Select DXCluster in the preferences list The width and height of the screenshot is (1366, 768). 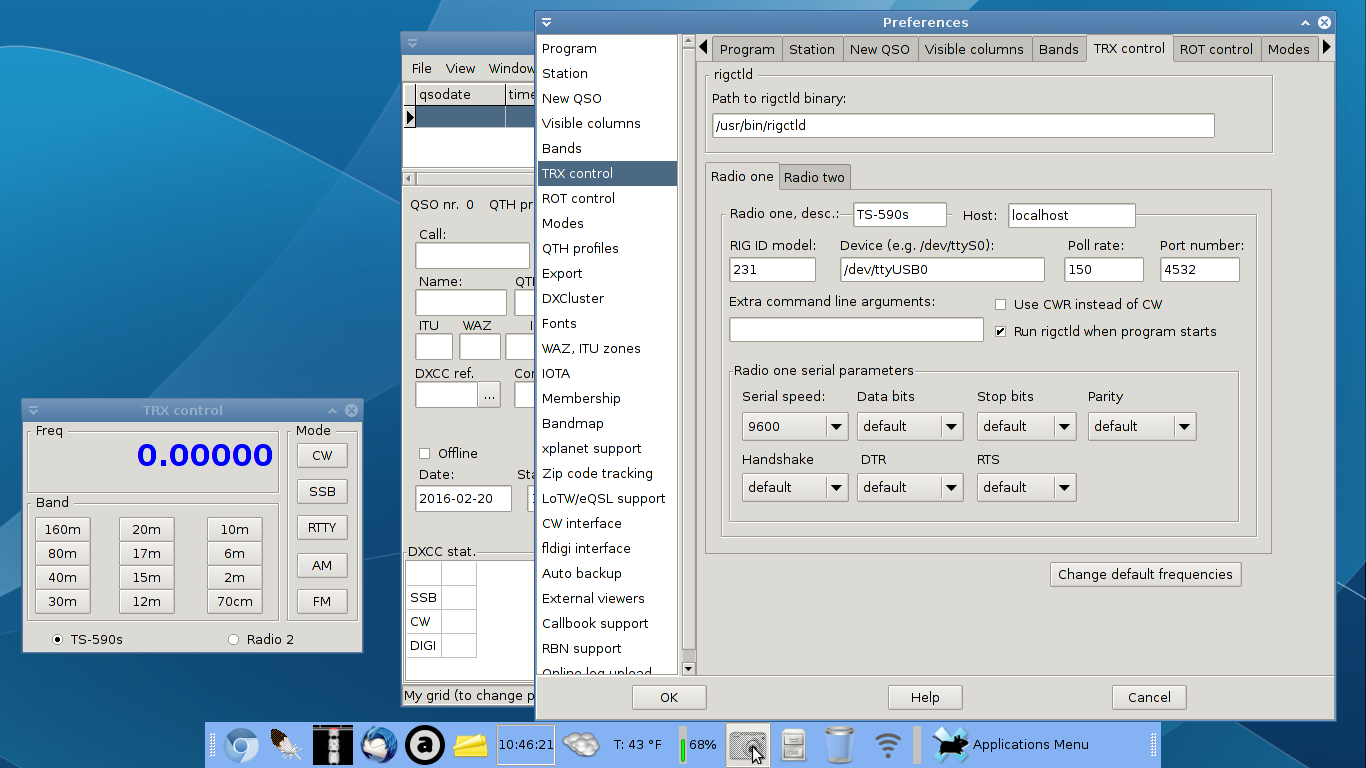coord(607,299)
